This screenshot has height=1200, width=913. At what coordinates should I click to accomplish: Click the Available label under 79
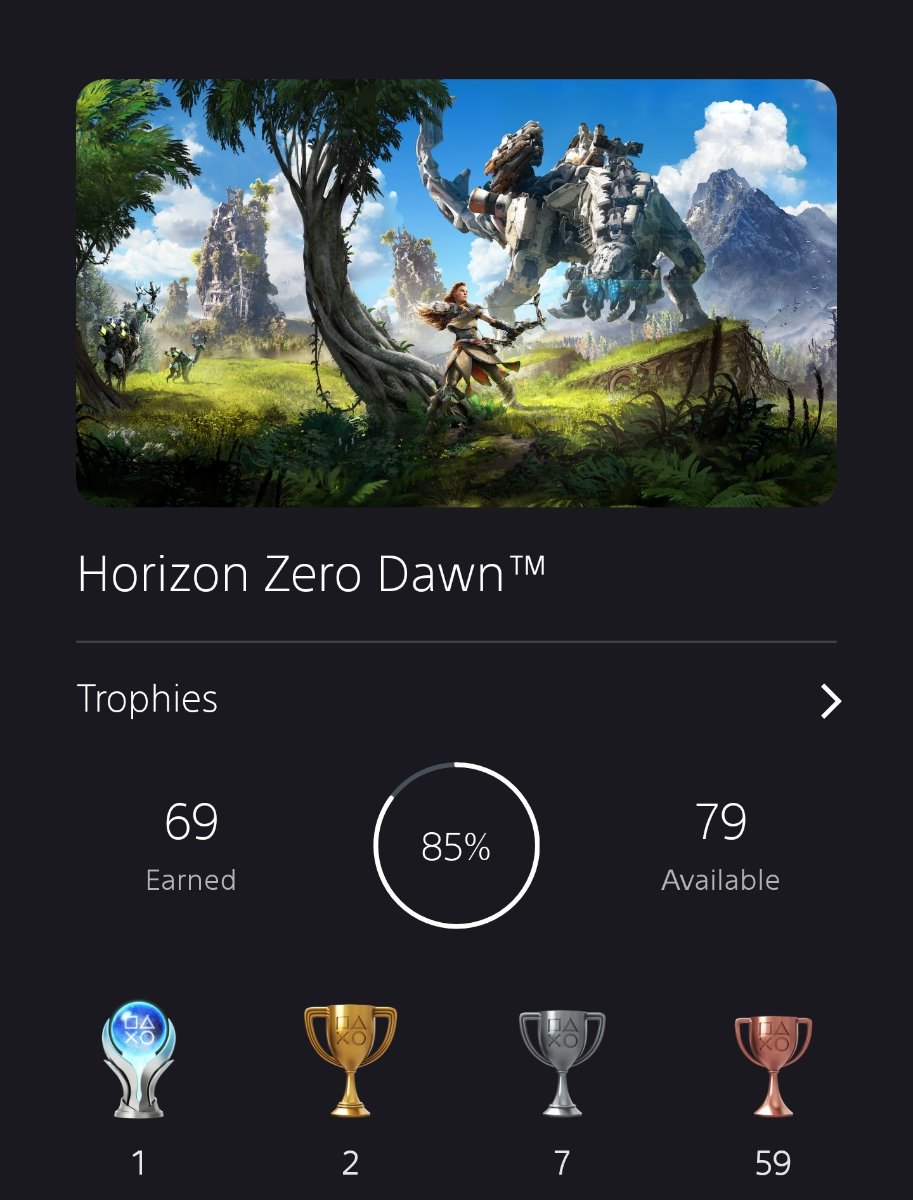tap(720, 880)
